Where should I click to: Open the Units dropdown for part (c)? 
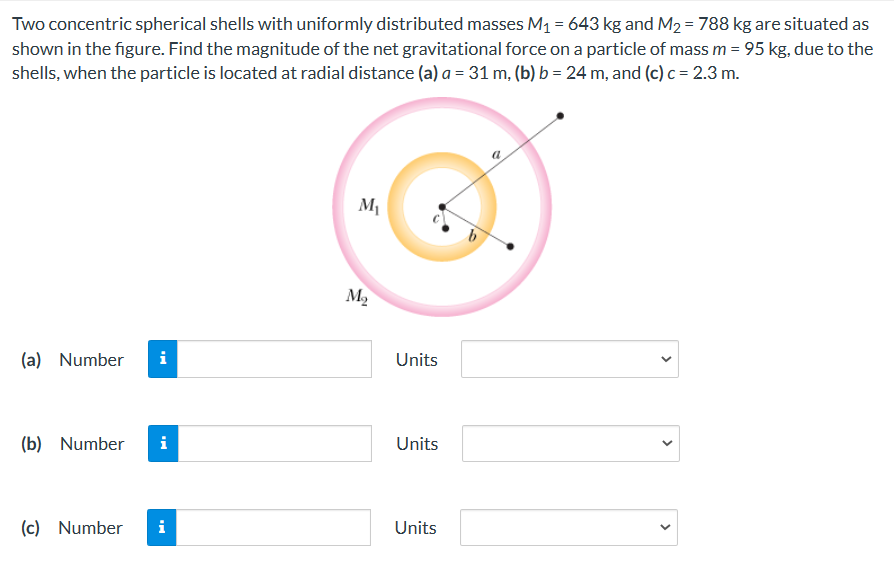[567, 527]
